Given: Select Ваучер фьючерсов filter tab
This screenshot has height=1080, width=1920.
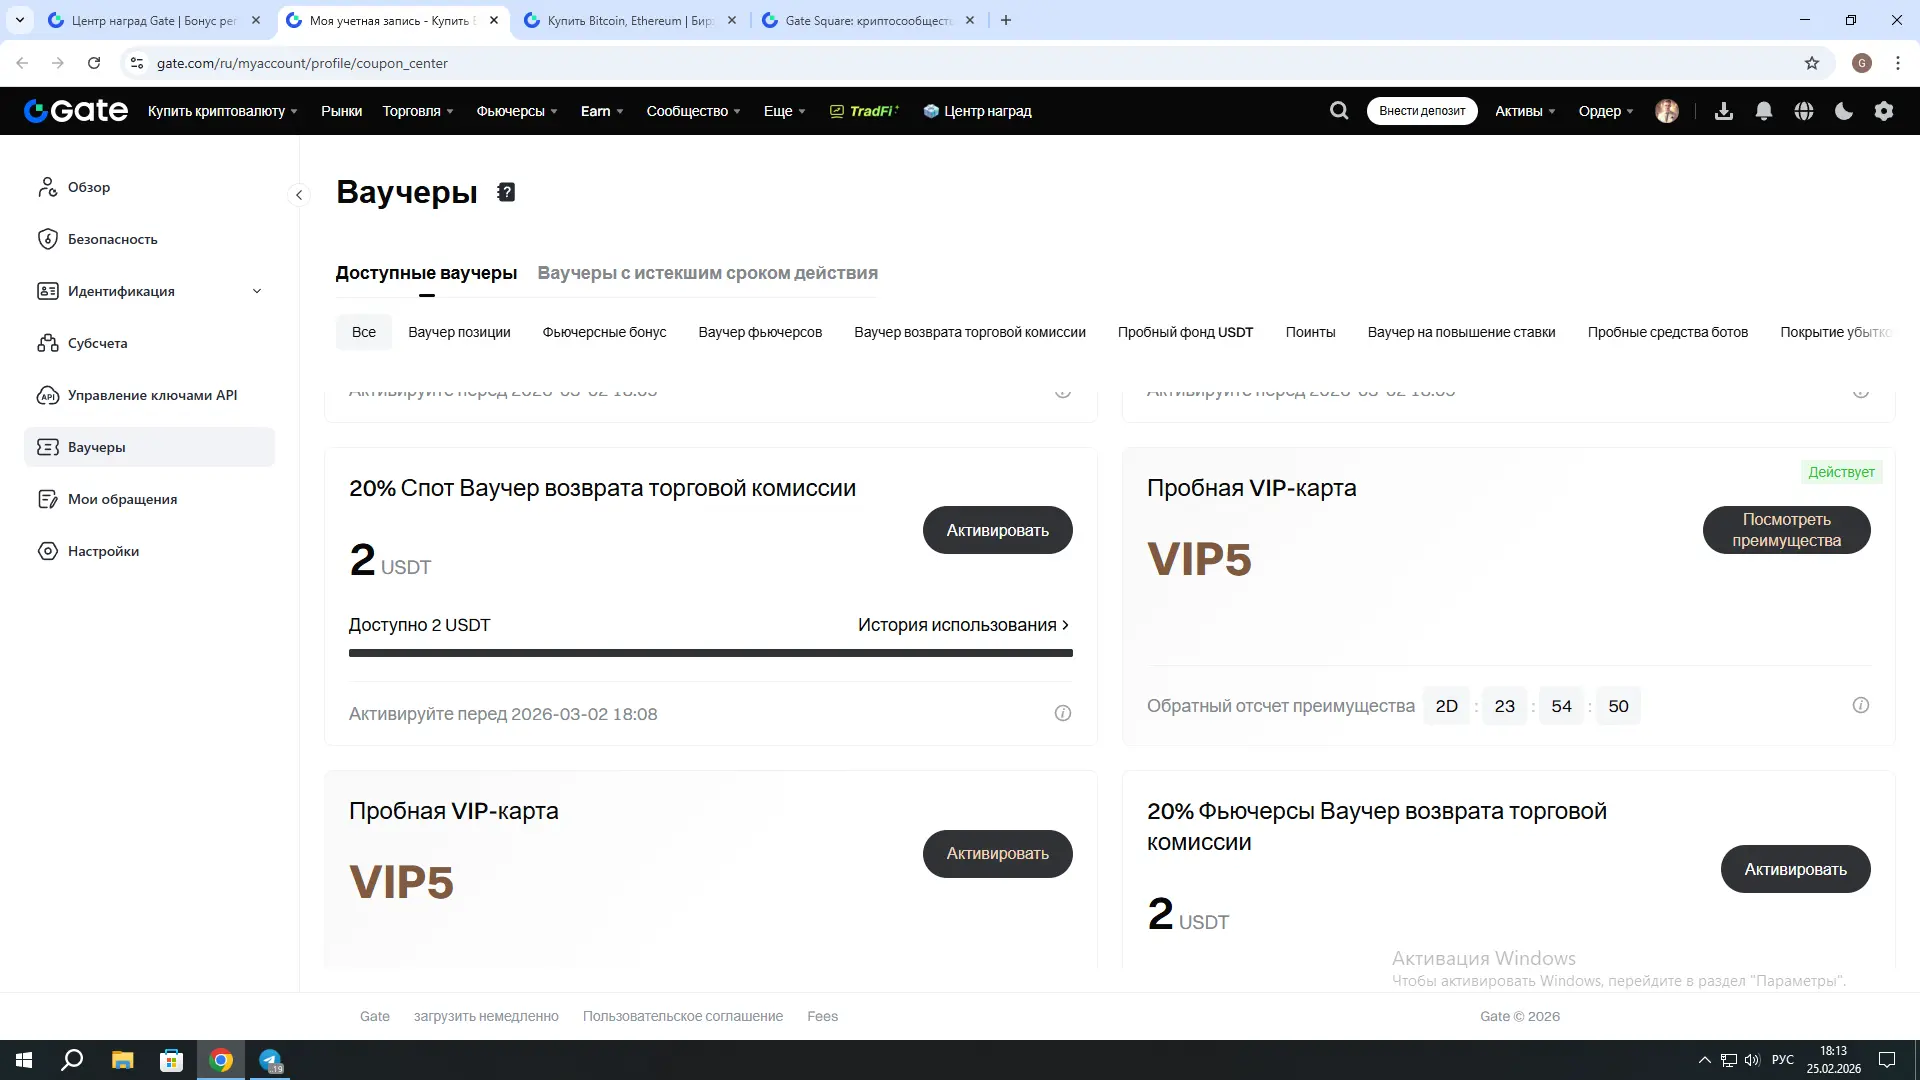Looking at the screenshot, I should click(x=760, y=332).
